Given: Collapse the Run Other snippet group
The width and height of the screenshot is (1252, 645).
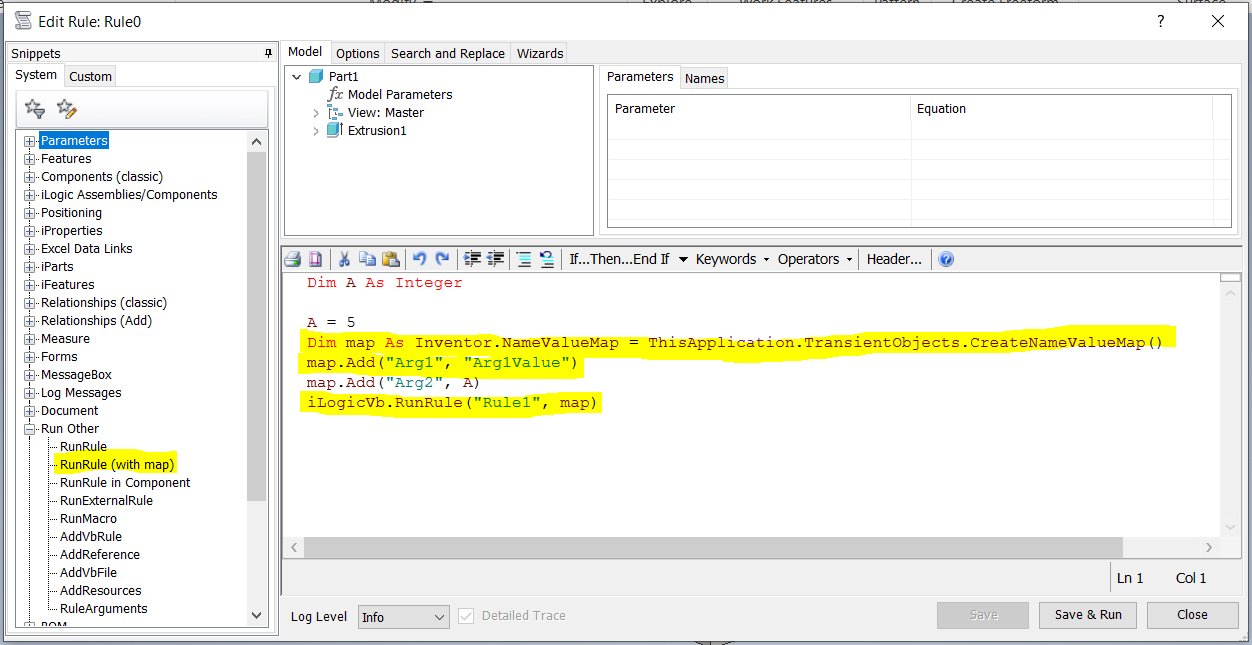Looking at the screenshot, I should pyautogui.click(x=29, y=428).
